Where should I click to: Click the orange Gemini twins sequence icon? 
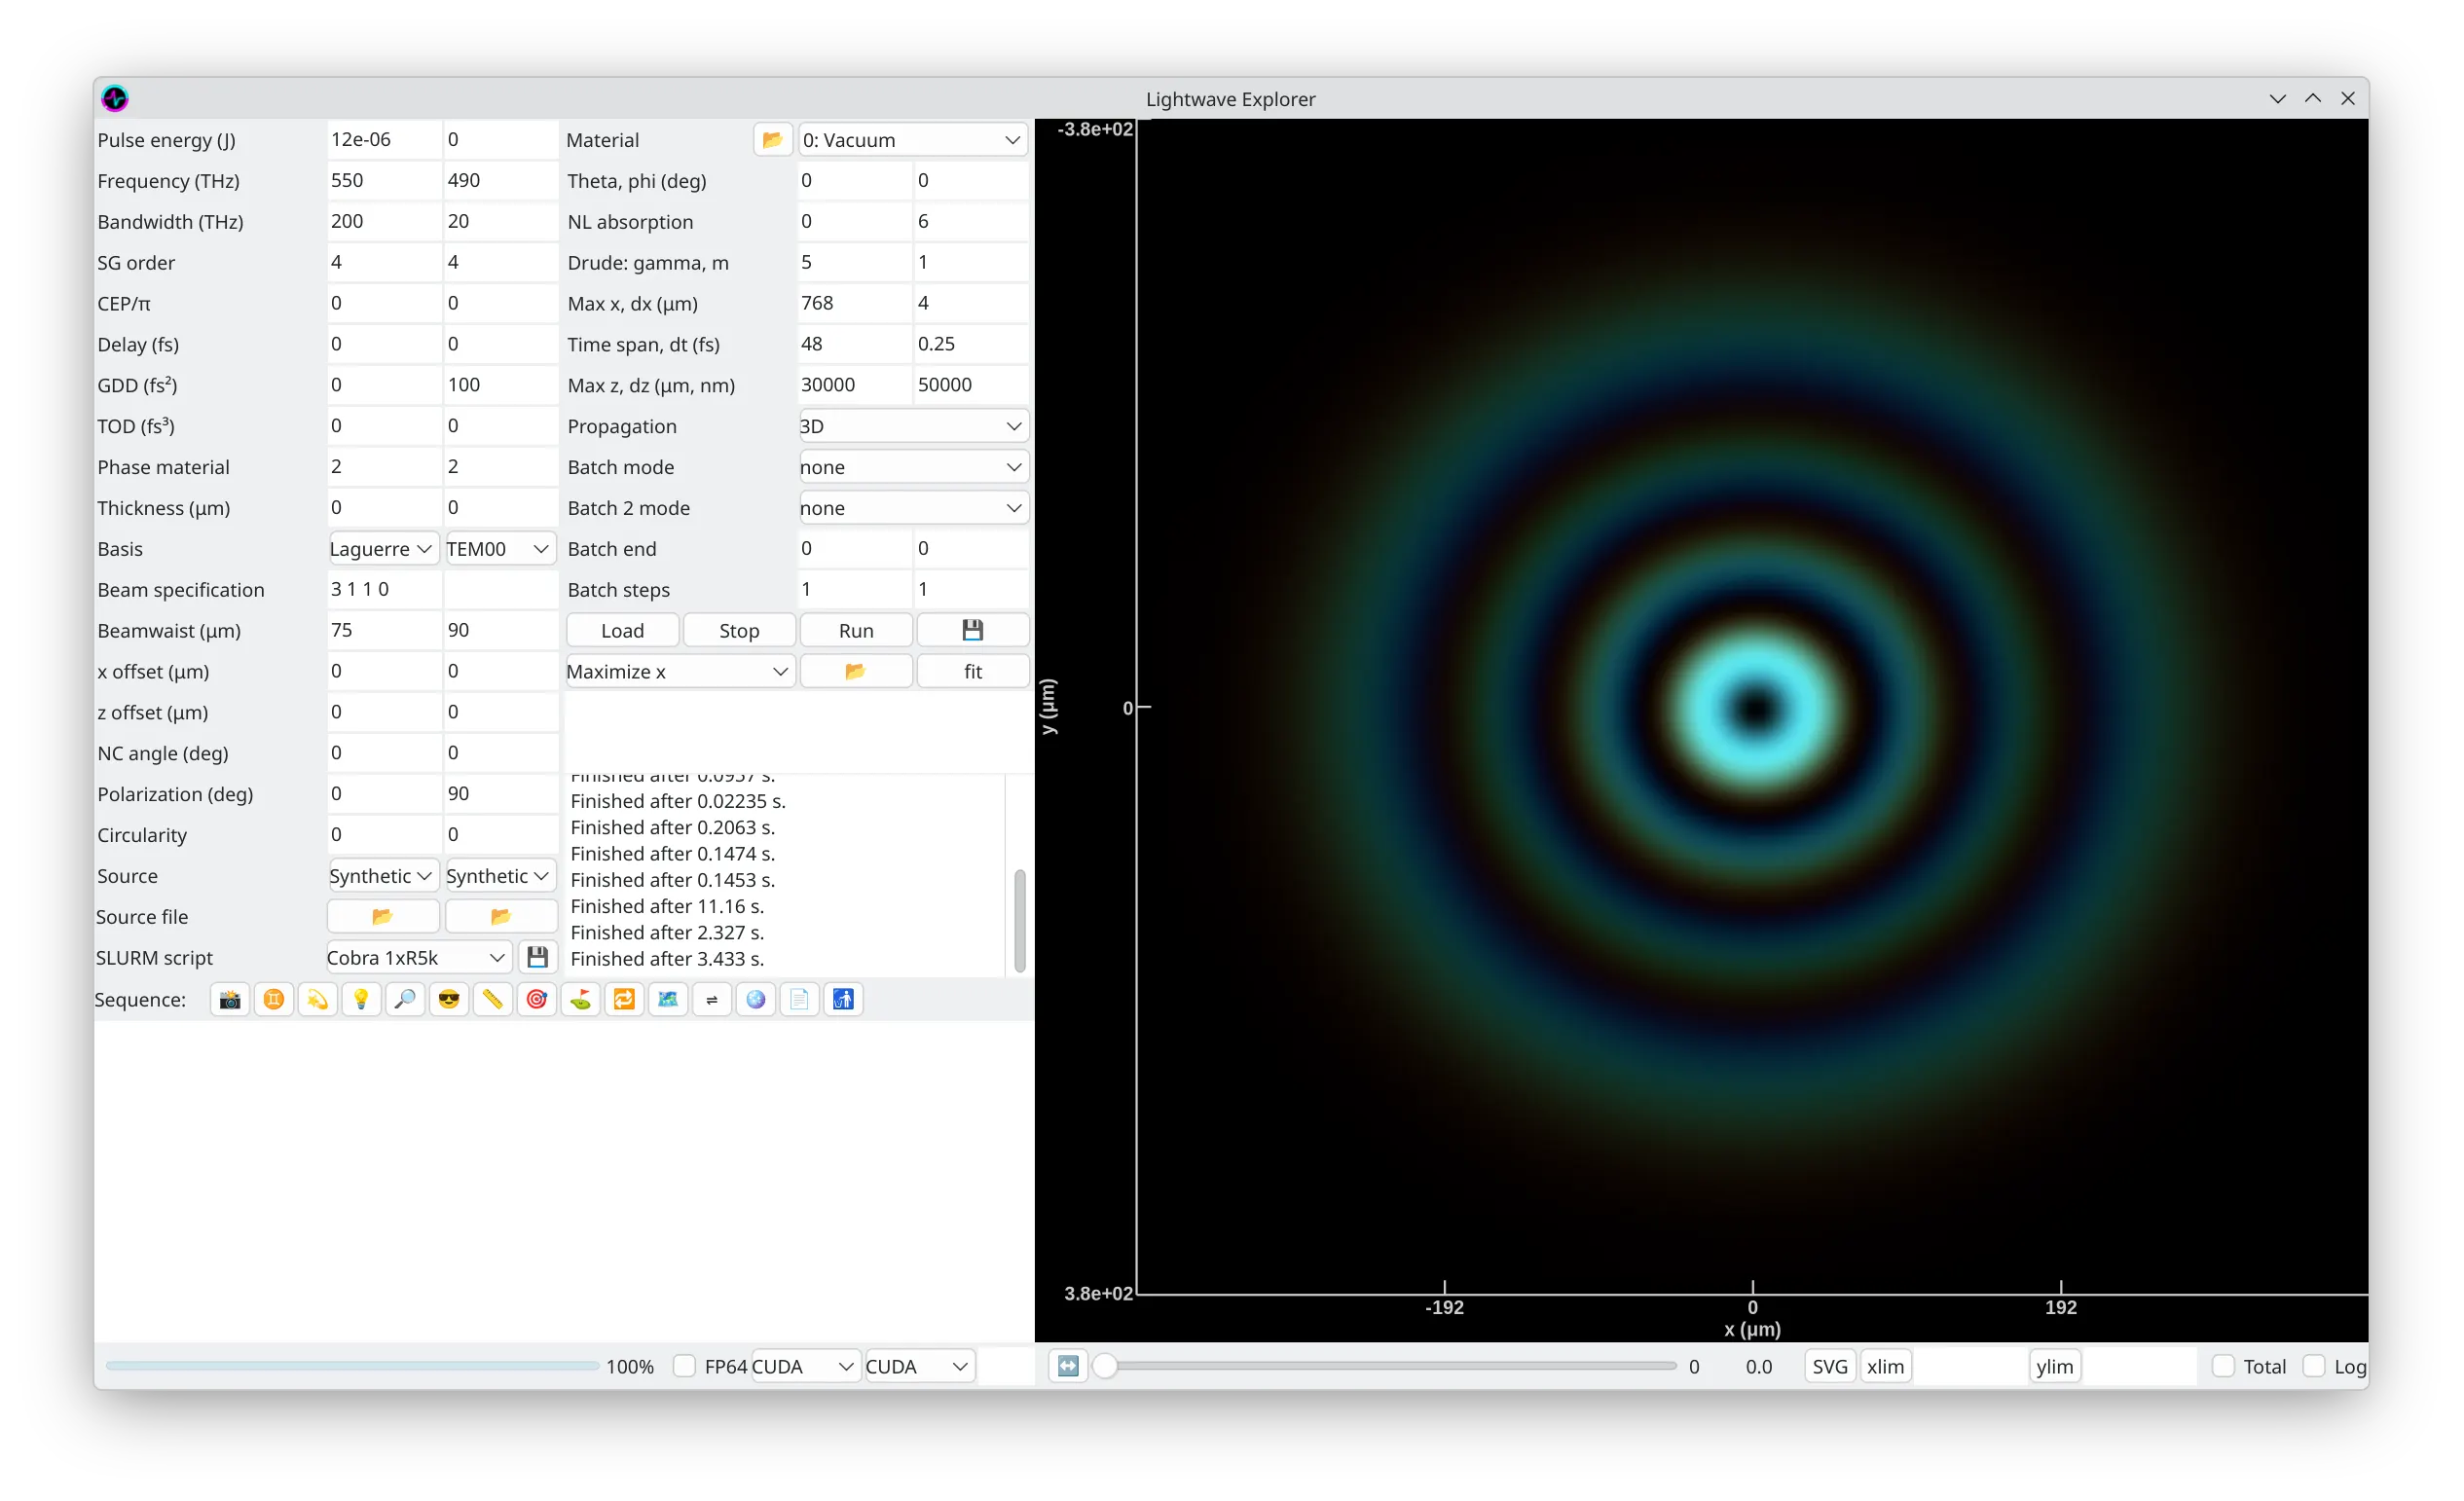click(273, 999)
